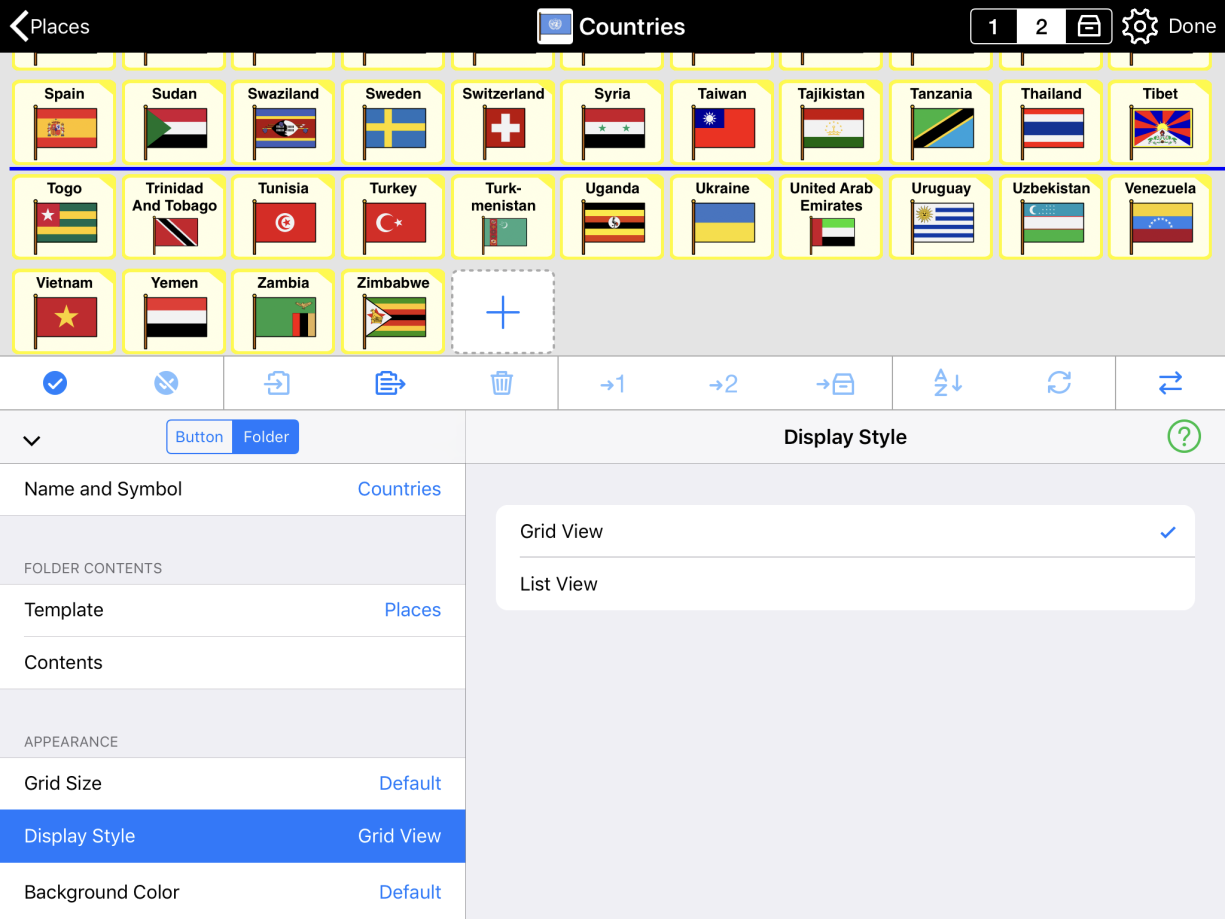
Task: Choose the List View option
Action: (x=845, y=584)
